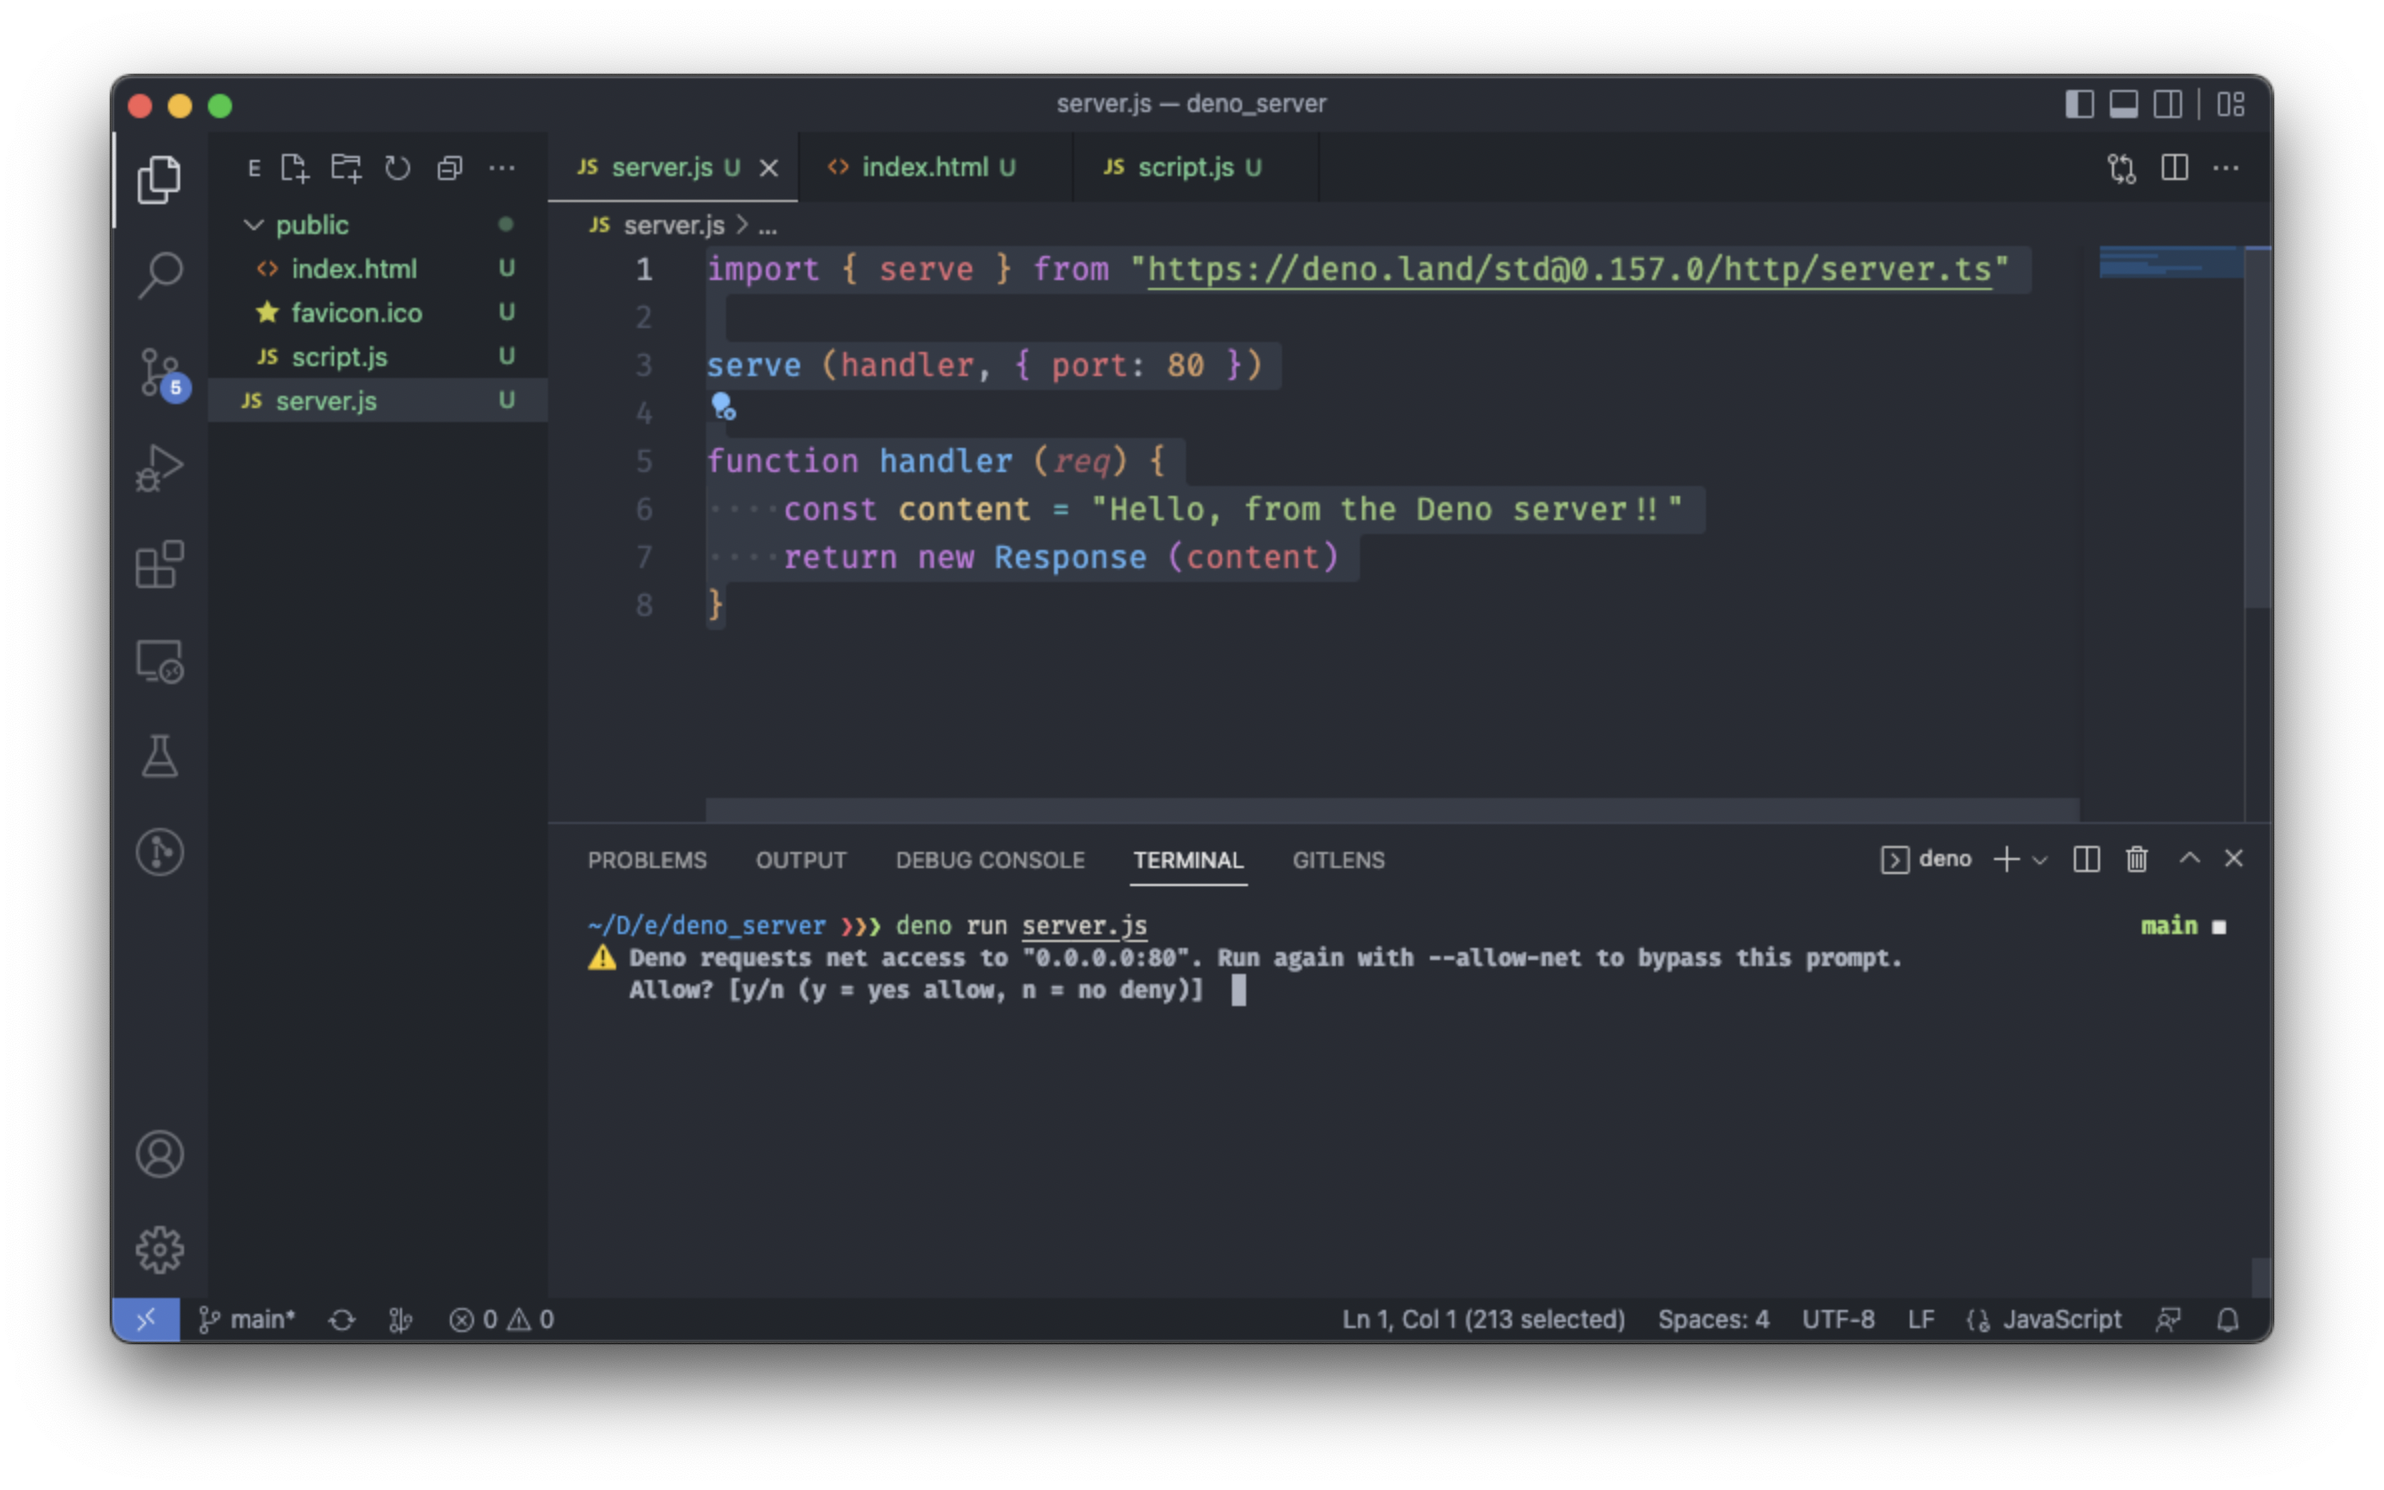Open Manage gear settings icon
This screenshot has width=2384, height=1490.
159,1250
